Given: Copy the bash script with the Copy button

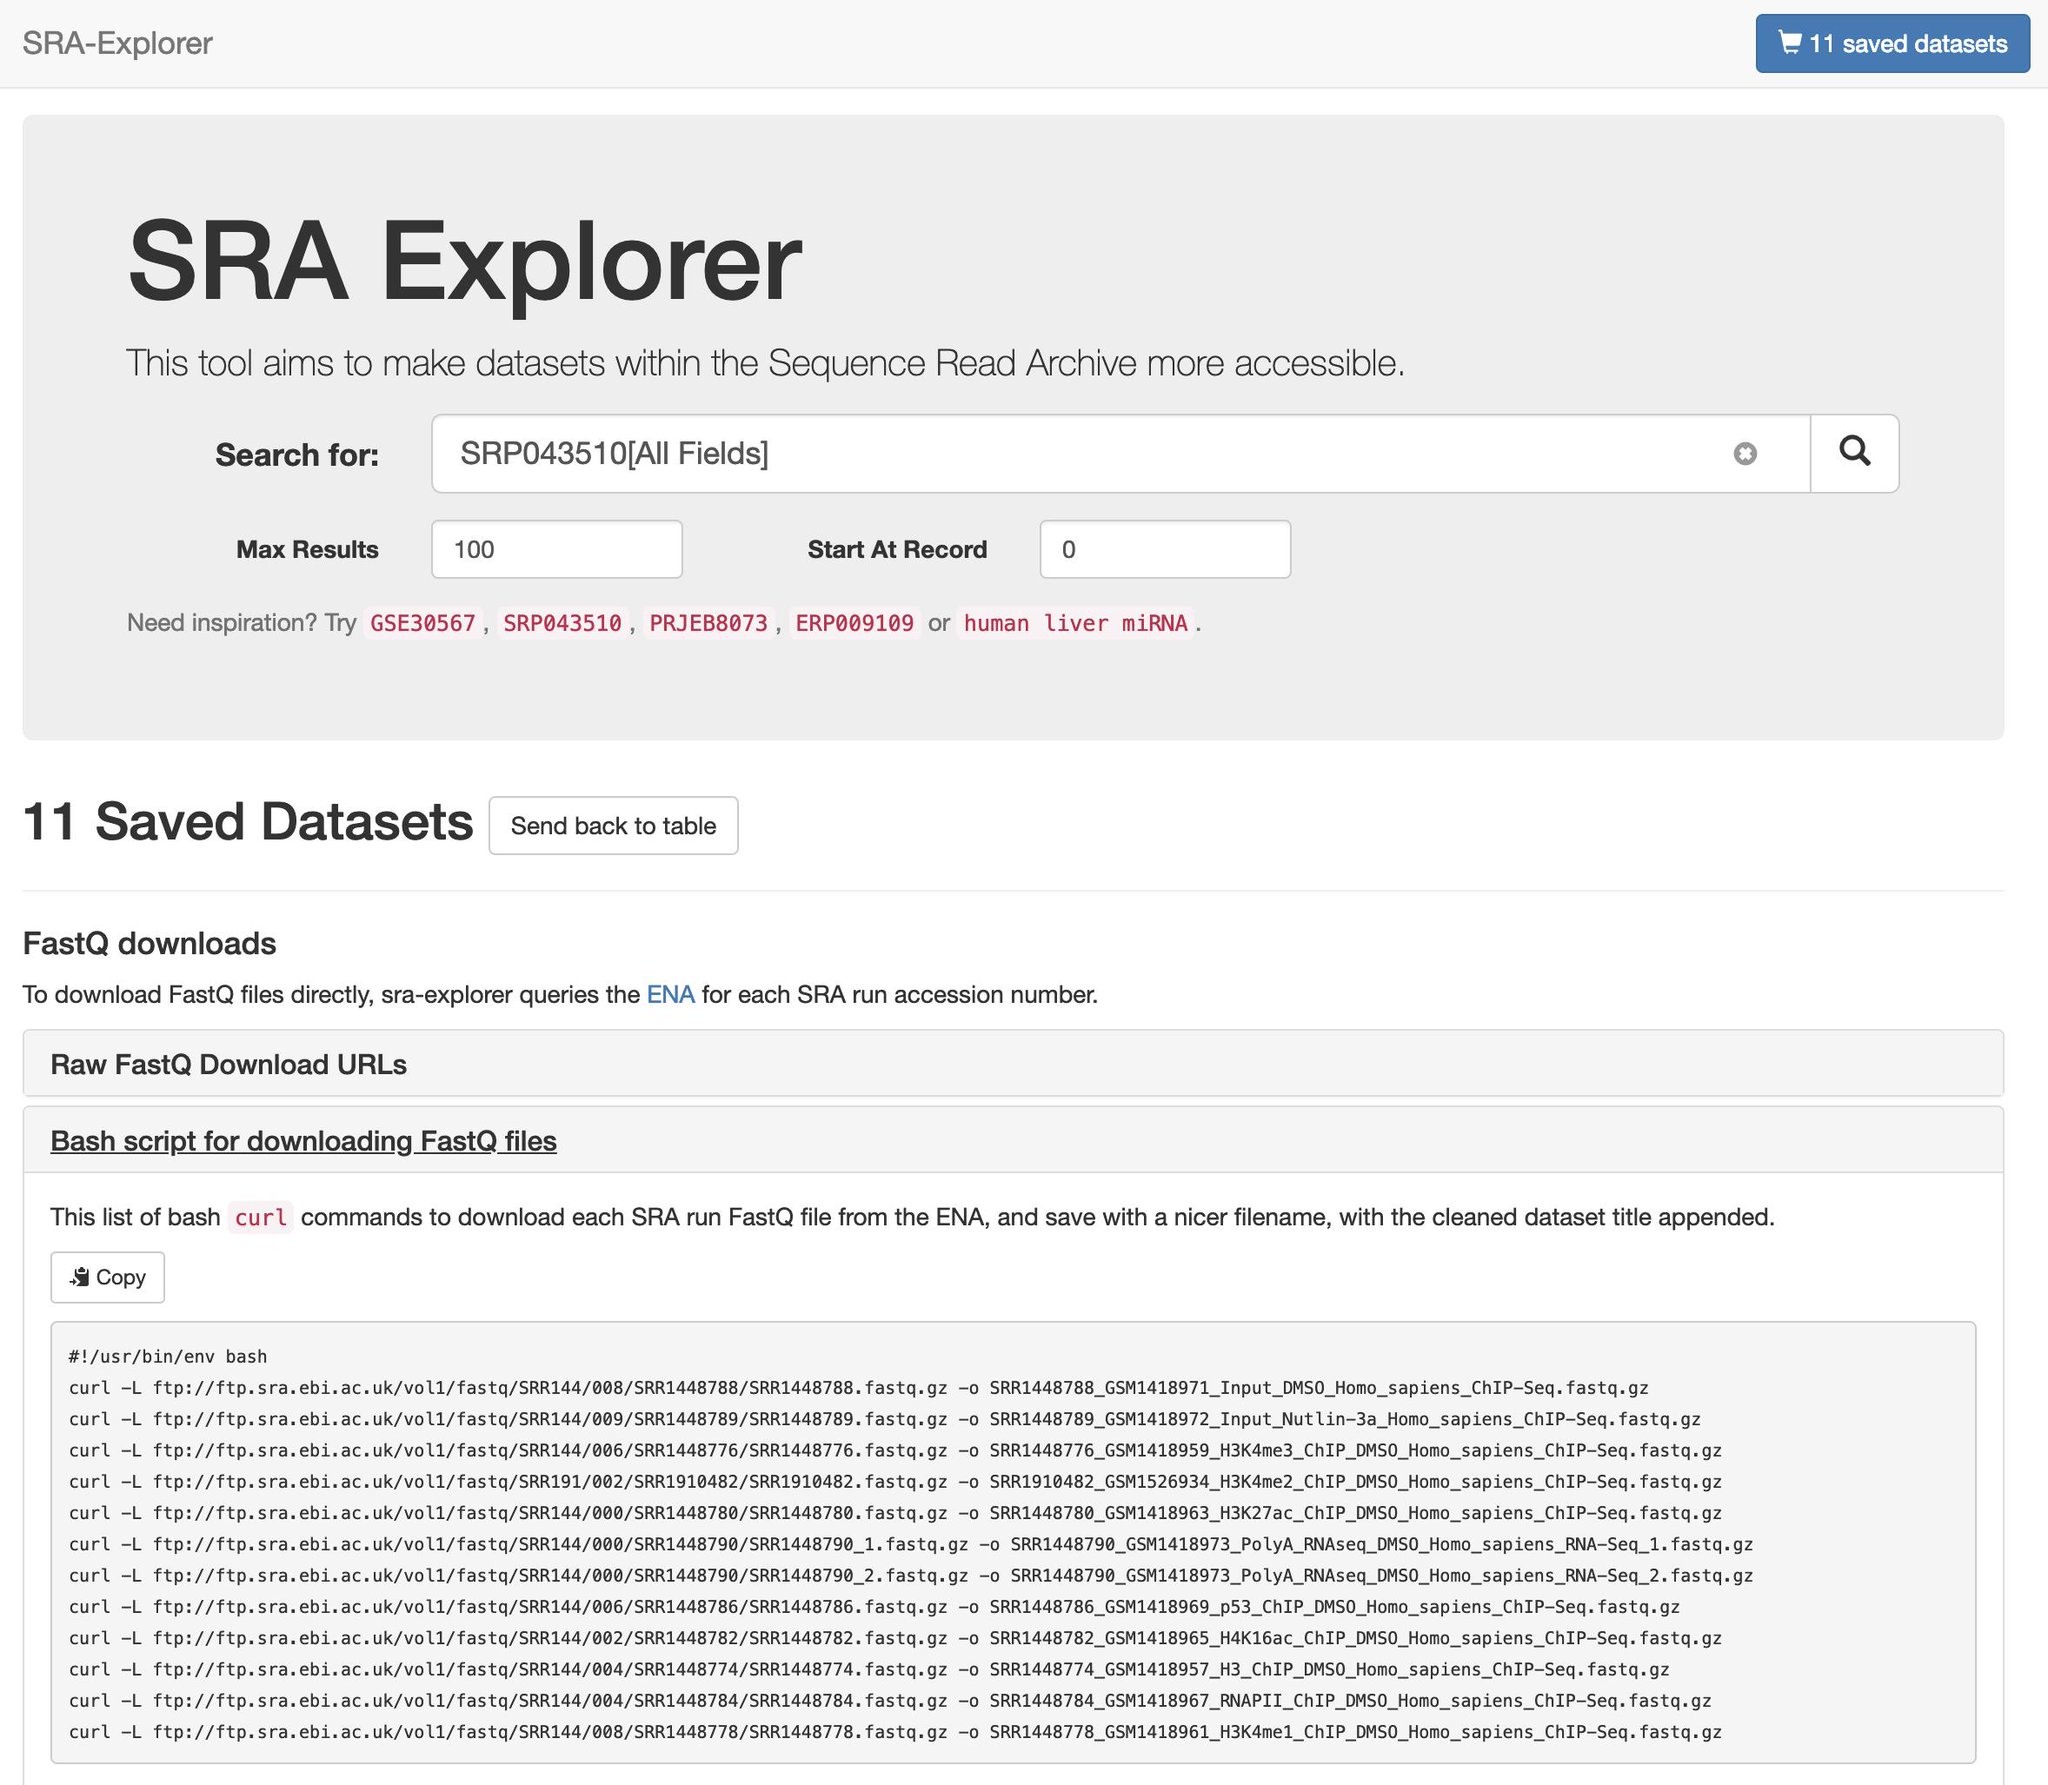Looking at the screenshot, I should 108,1277.
